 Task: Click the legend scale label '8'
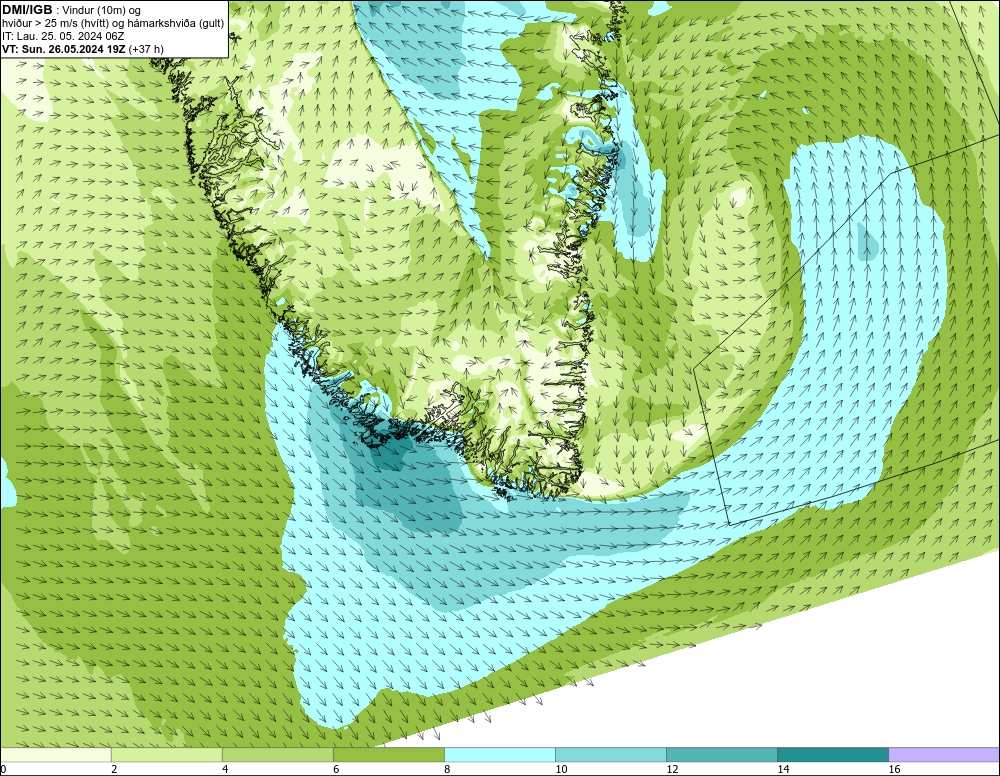(447, 769)
